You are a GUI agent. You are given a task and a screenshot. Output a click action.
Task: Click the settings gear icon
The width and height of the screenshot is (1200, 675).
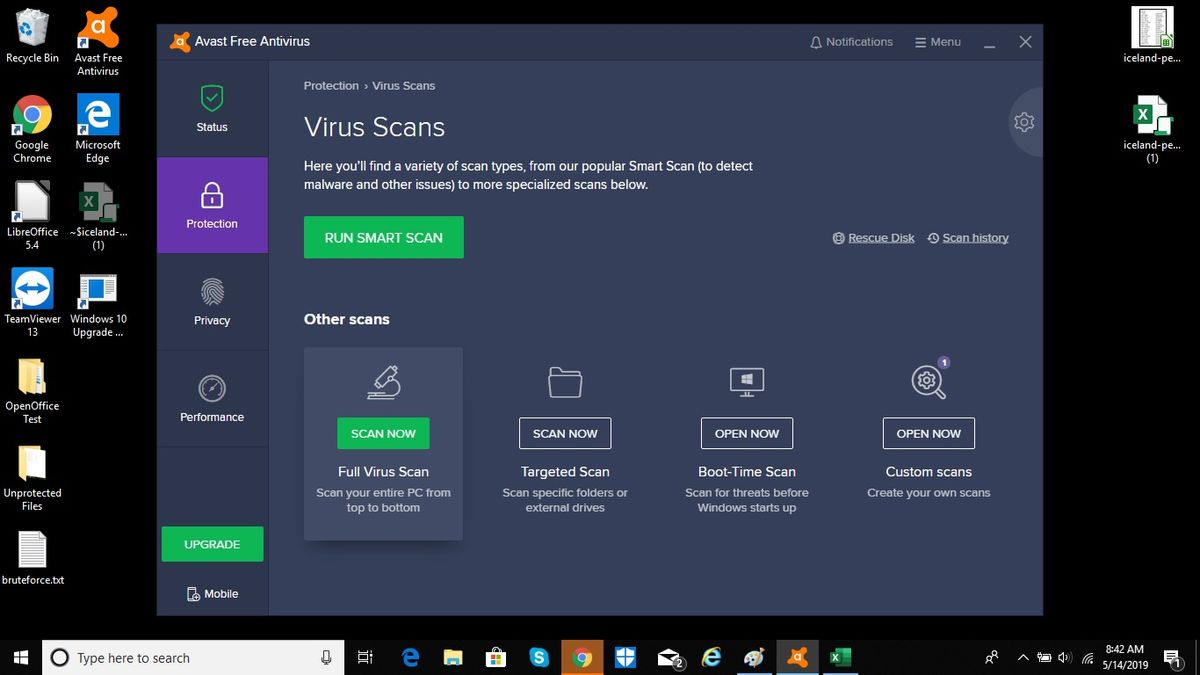[1023, 121]
